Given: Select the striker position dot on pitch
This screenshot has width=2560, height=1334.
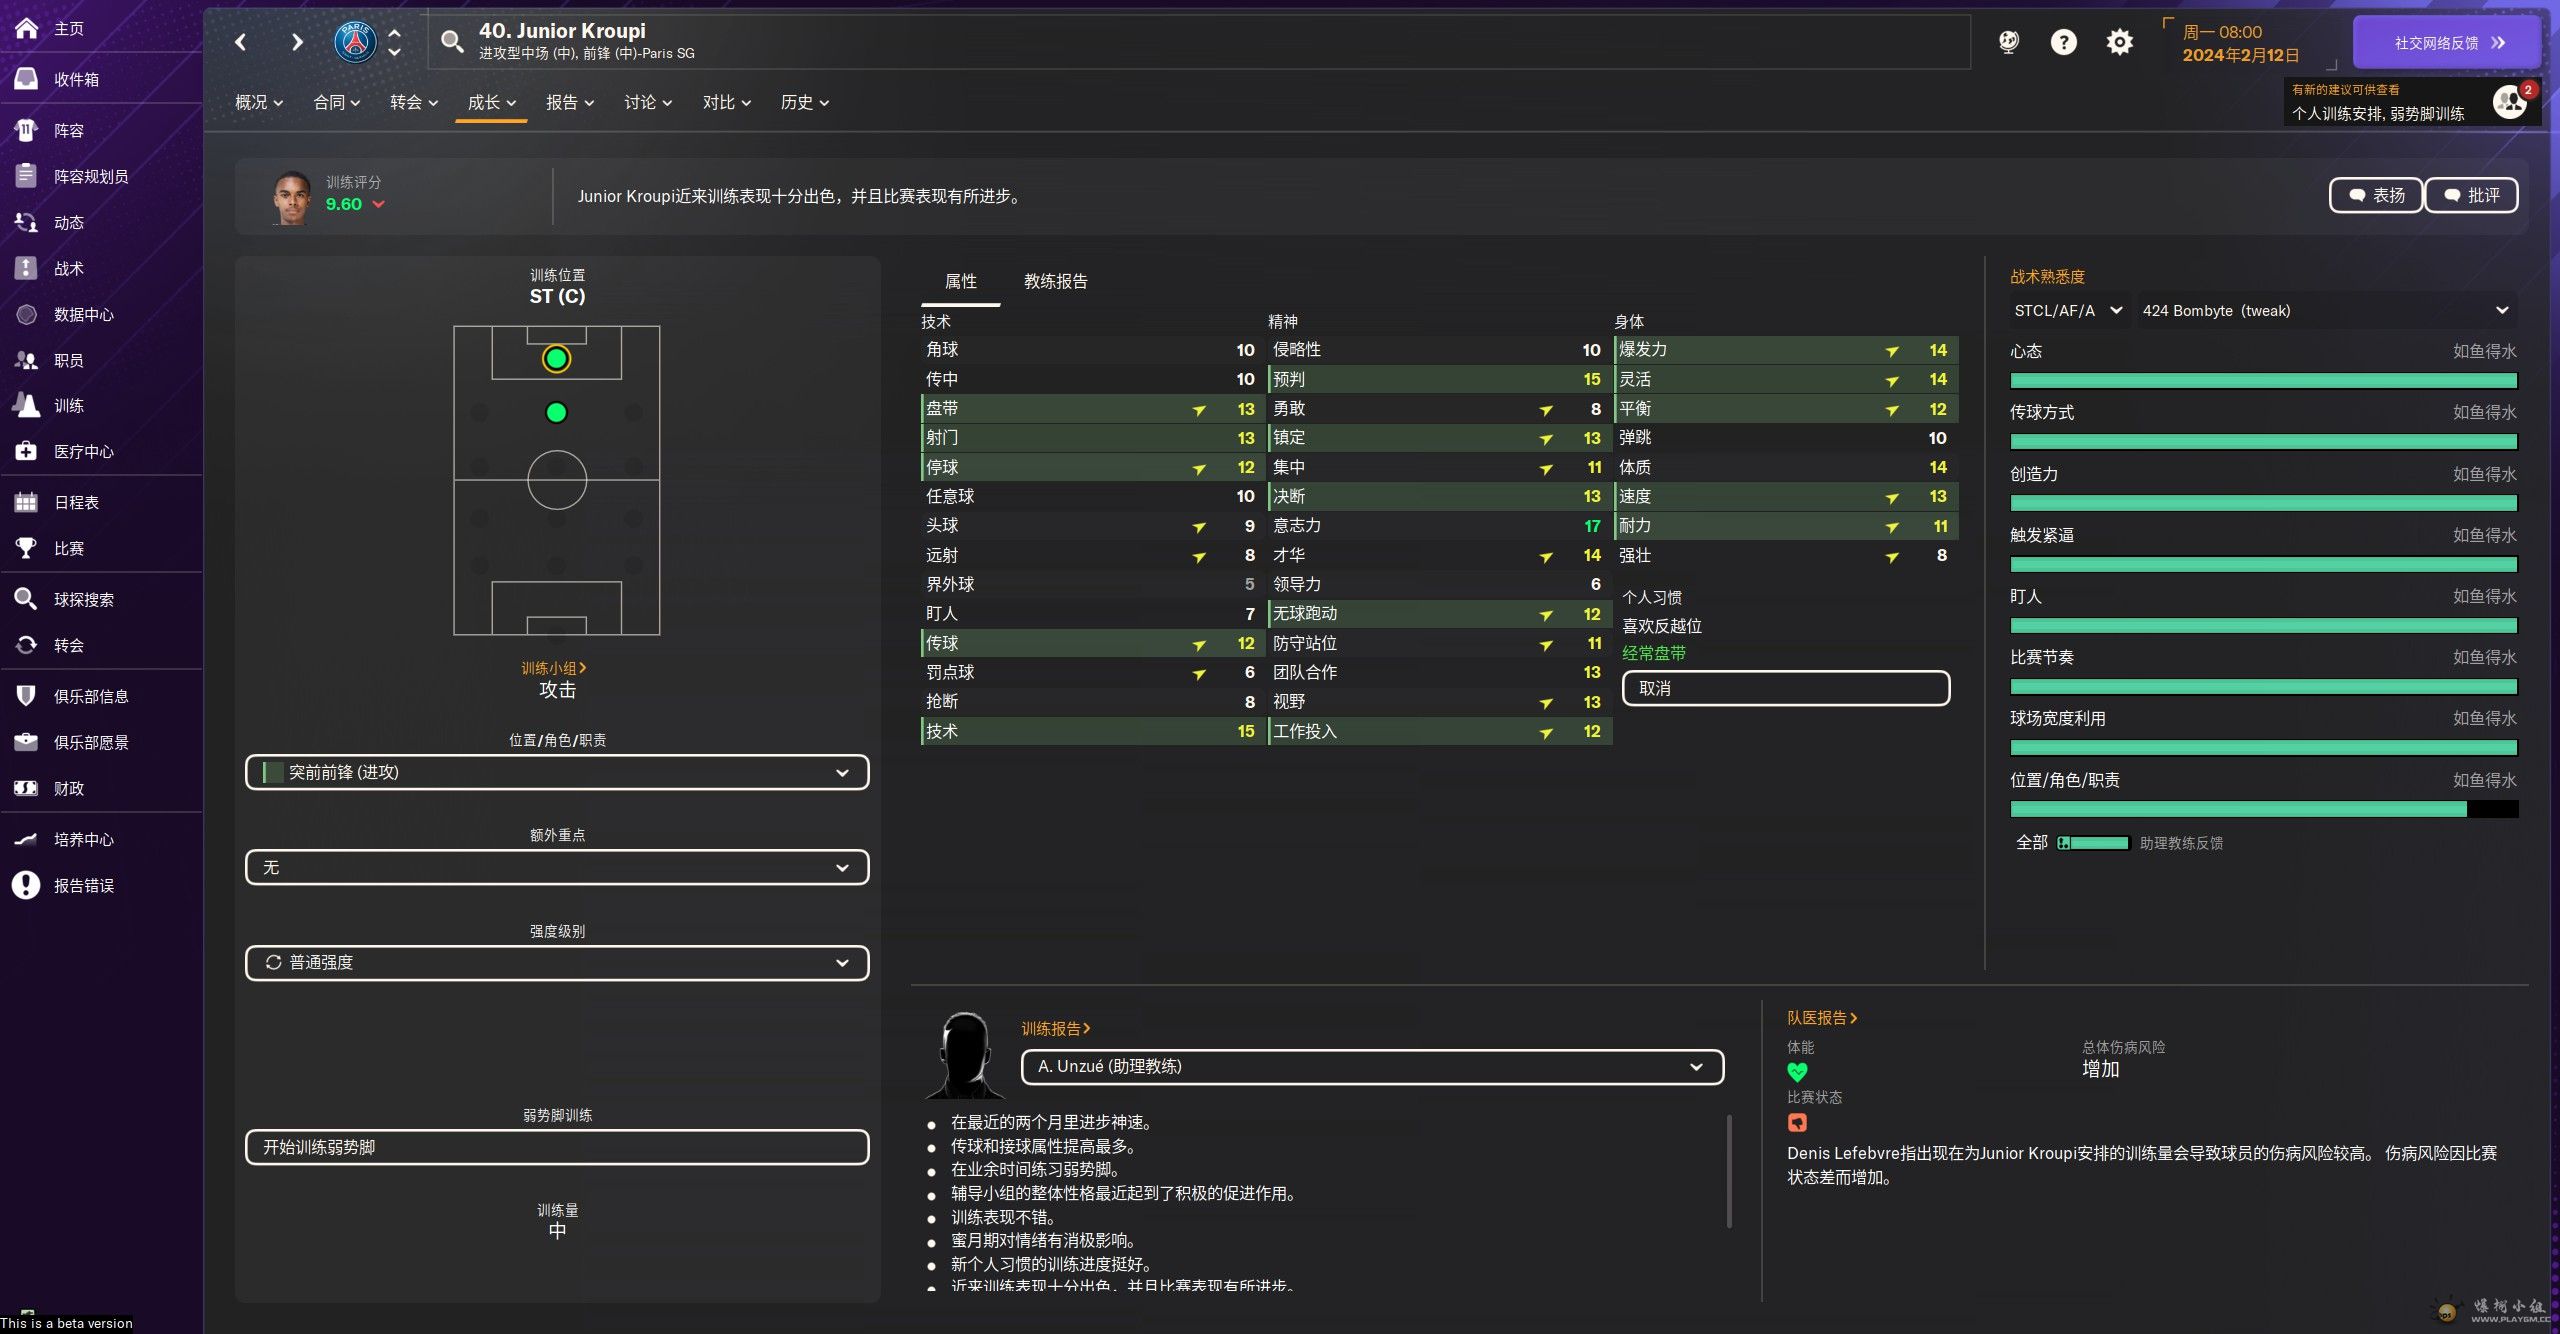Looking at the screenshot, I should pyautogui.click(x=557, y=359).
